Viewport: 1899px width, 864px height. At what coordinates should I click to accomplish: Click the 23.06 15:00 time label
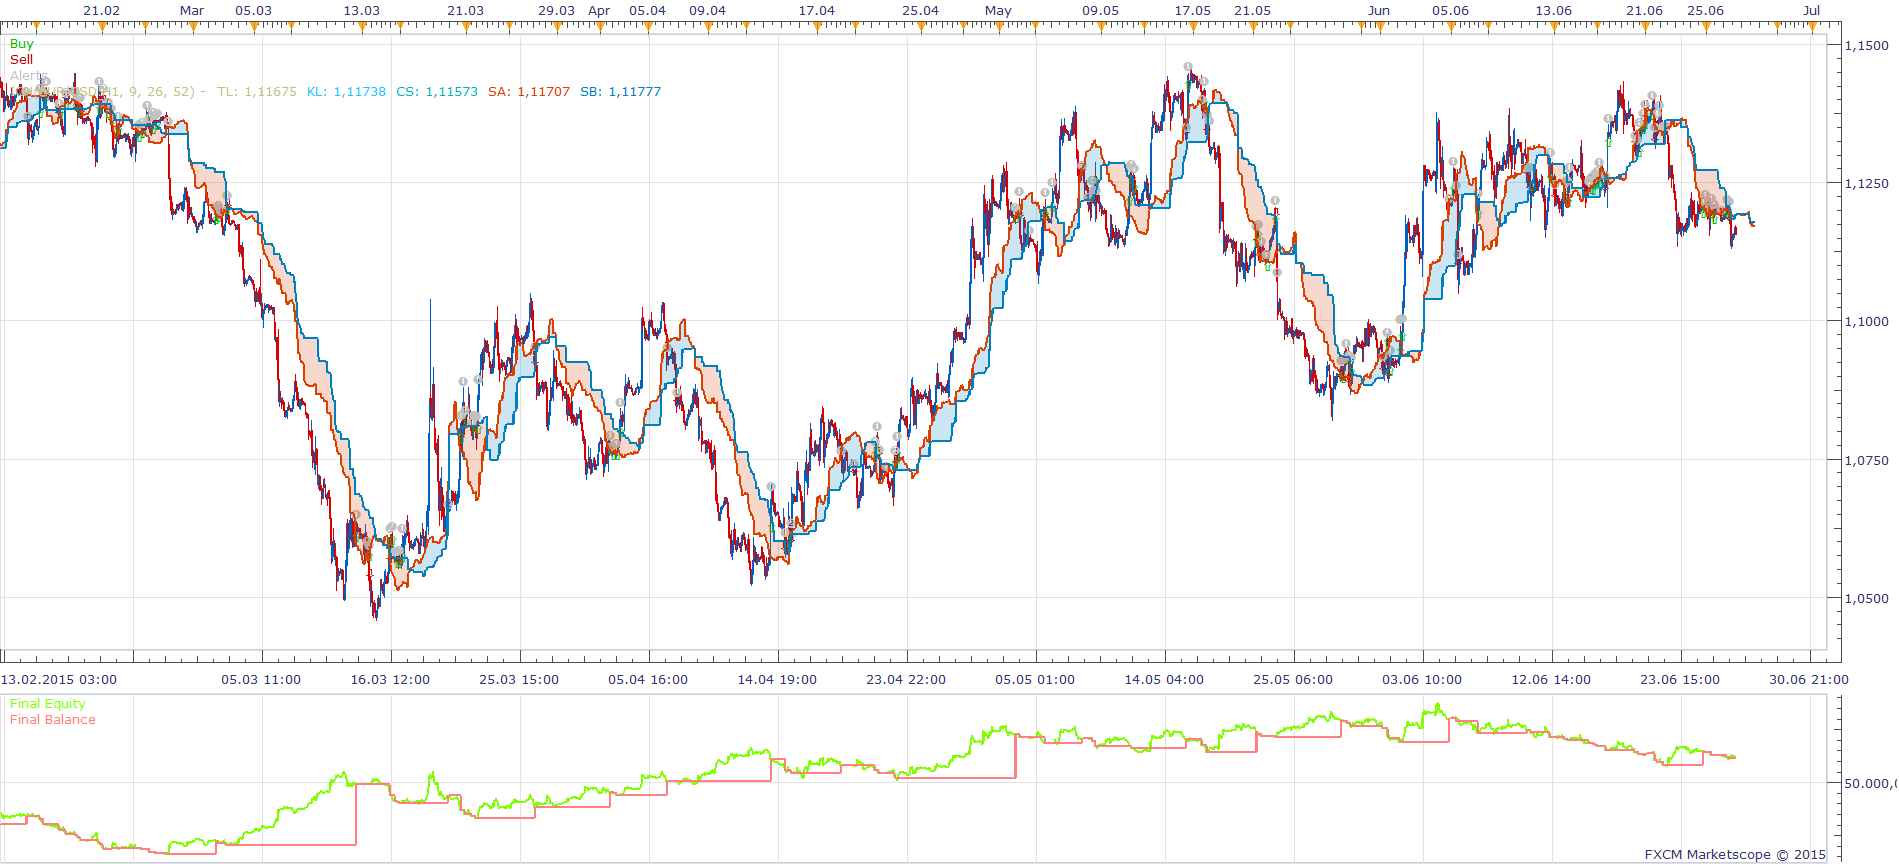pos(1680,680)
